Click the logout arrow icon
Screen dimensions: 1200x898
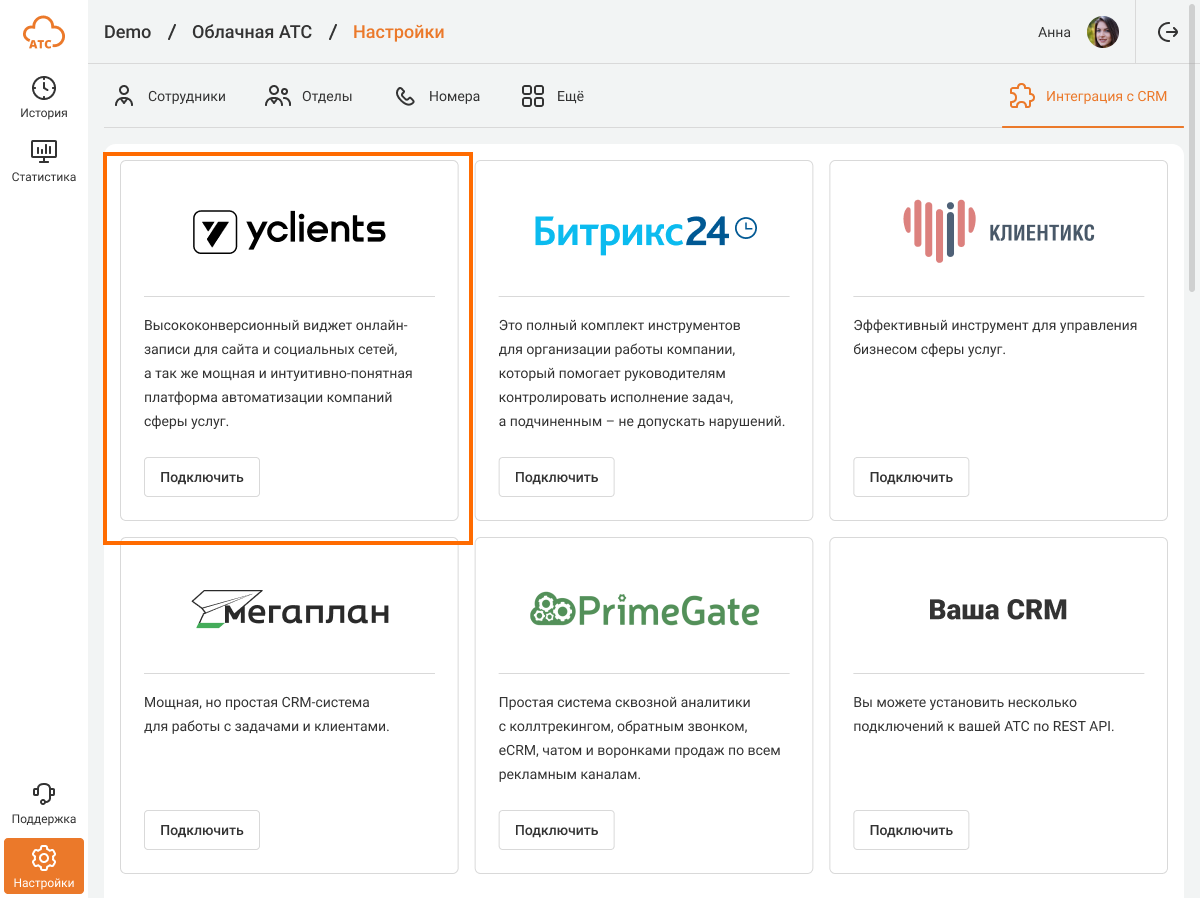(x=1168, y=32)
